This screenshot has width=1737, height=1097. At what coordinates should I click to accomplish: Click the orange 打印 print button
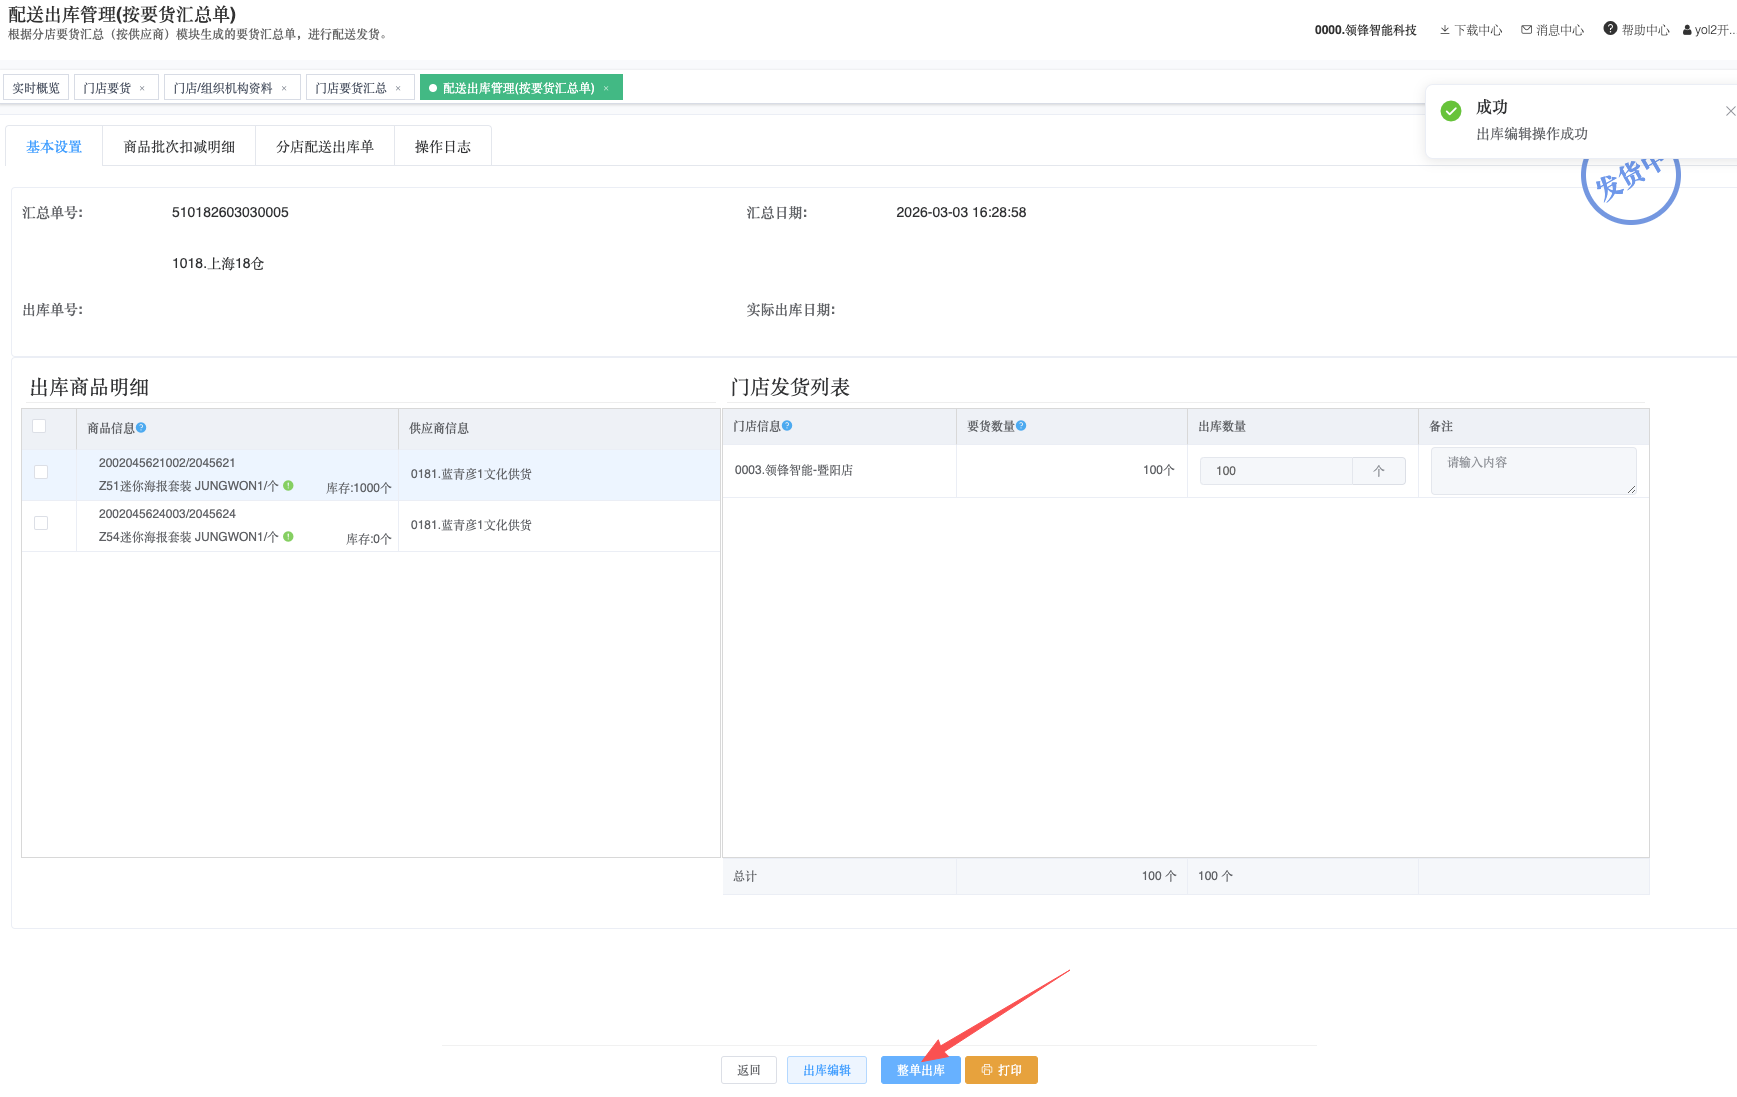1001,1070
